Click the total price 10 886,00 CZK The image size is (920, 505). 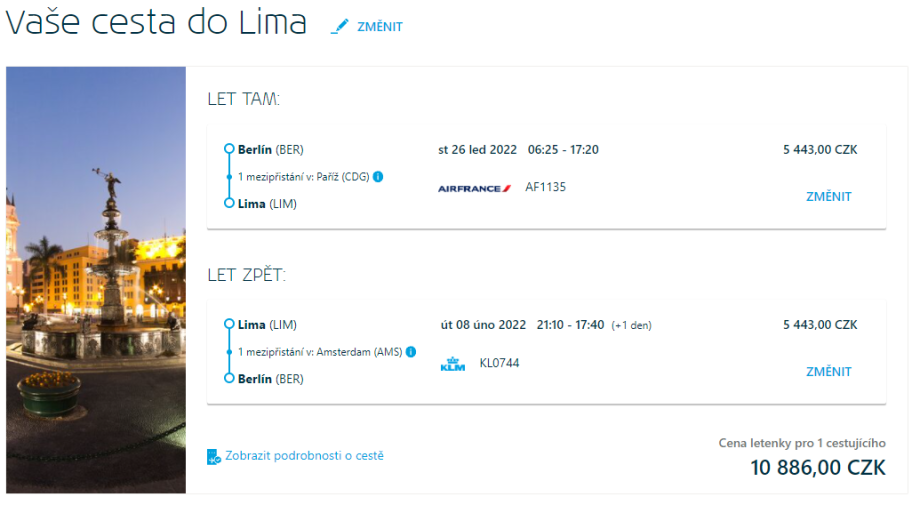click(x=818, y=468)
